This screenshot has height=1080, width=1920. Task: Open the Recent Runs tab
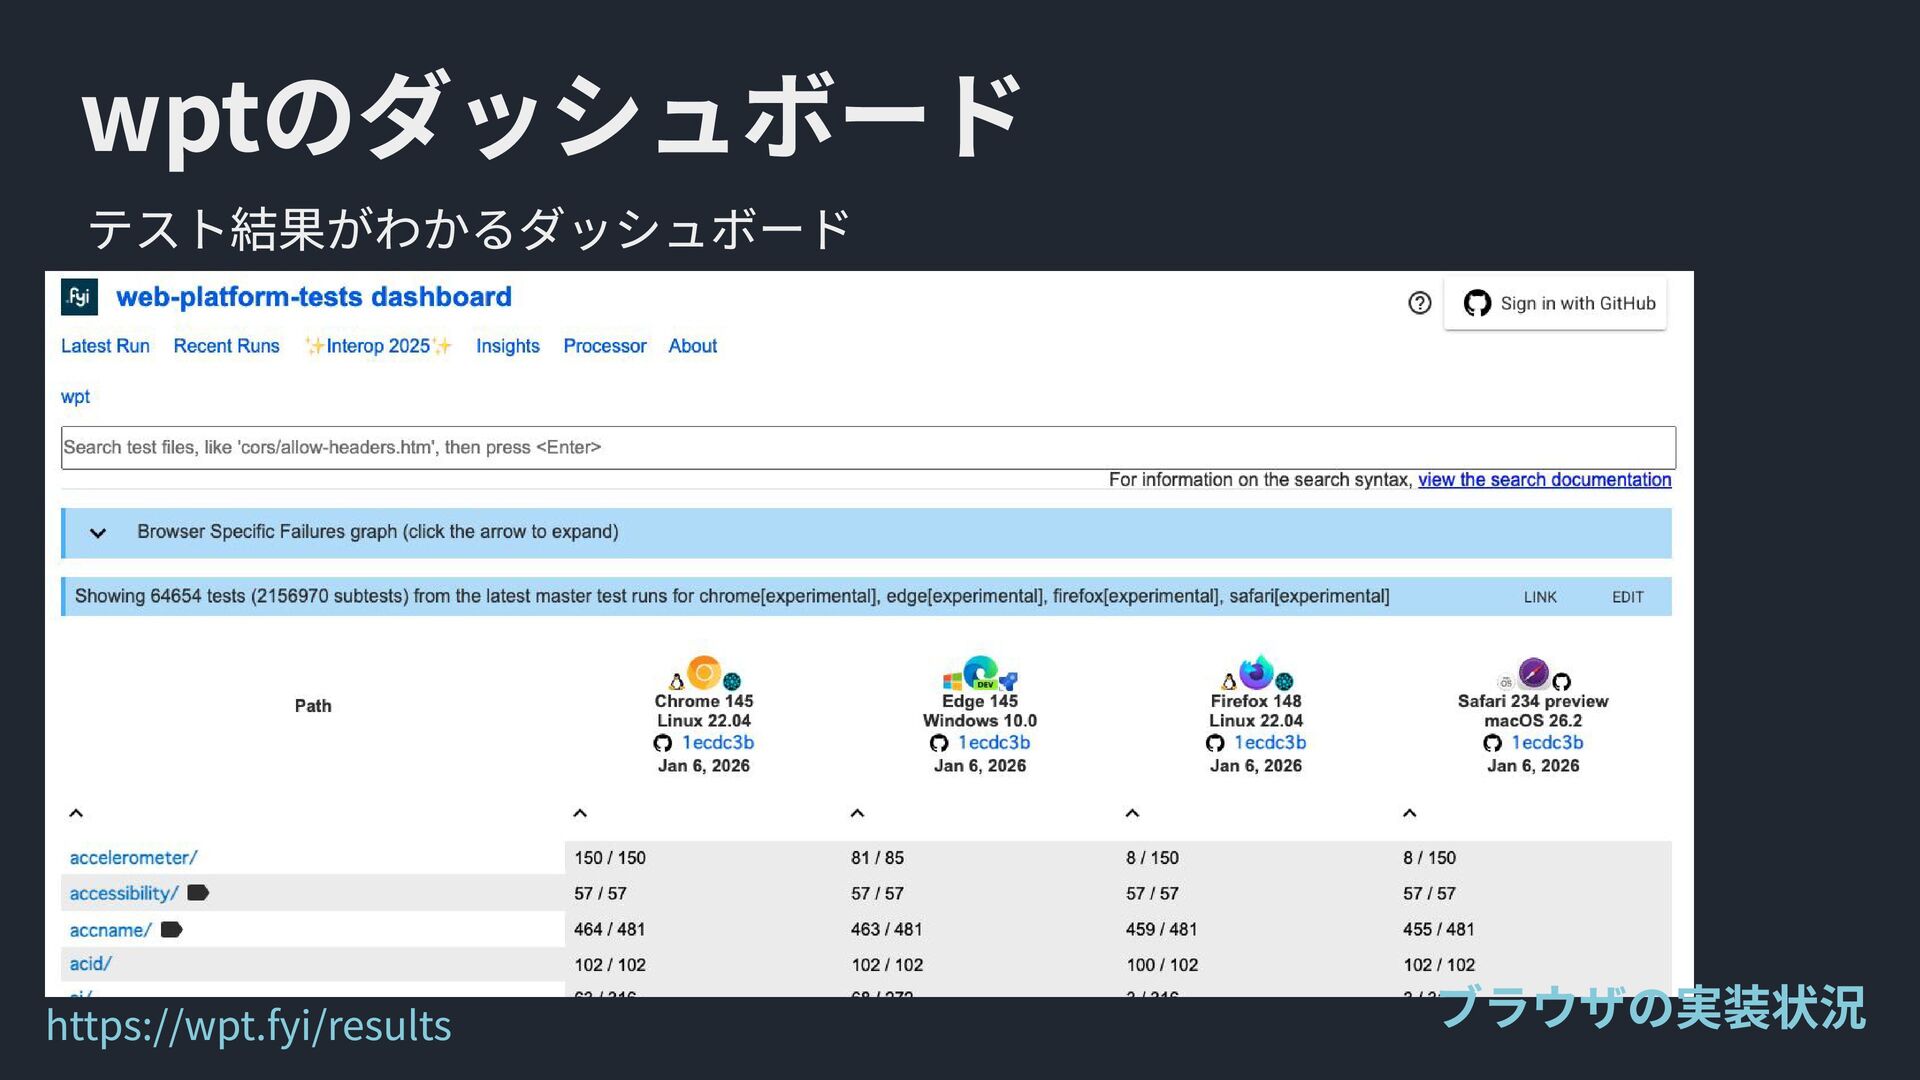pyautogui.click(x=226, y=346)
